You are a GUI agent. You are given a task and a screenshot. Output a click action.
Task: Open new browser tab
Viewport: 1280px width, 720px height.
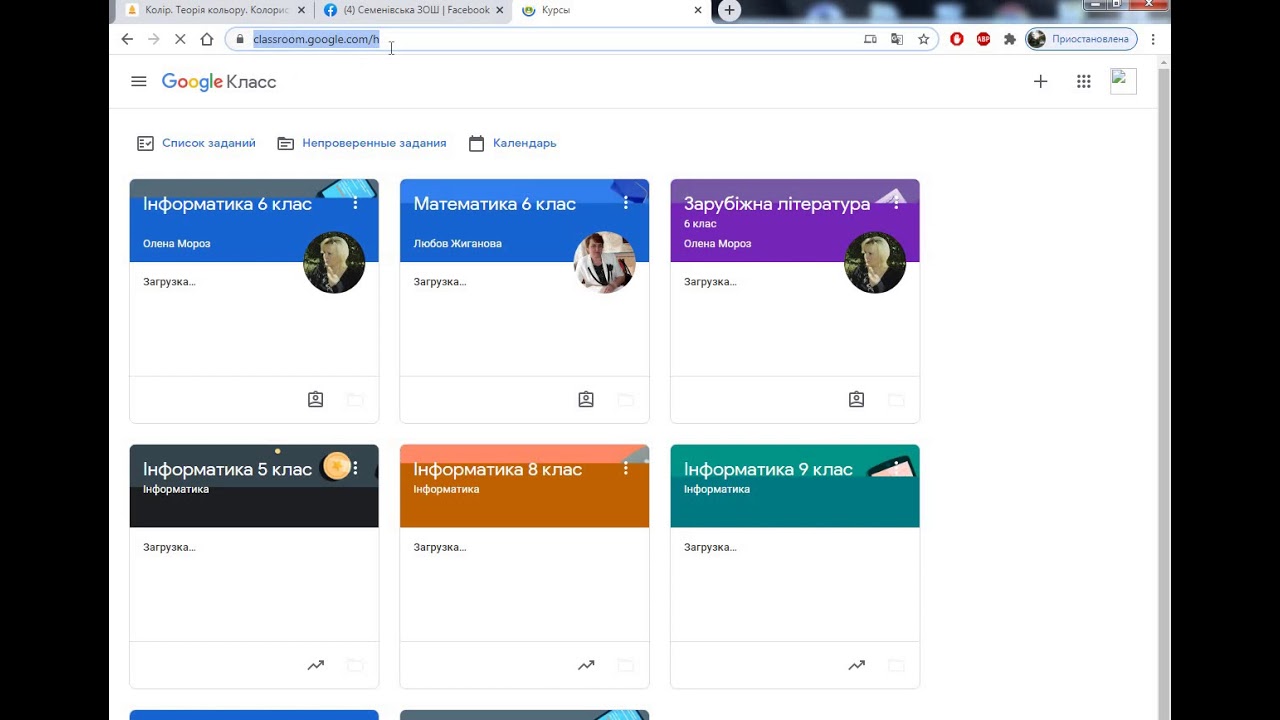pos(729,10)
